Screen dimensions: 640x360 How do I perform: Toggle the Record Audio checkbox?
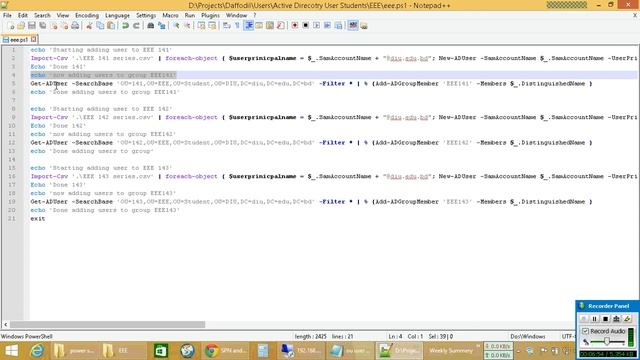tap(585, 331)
